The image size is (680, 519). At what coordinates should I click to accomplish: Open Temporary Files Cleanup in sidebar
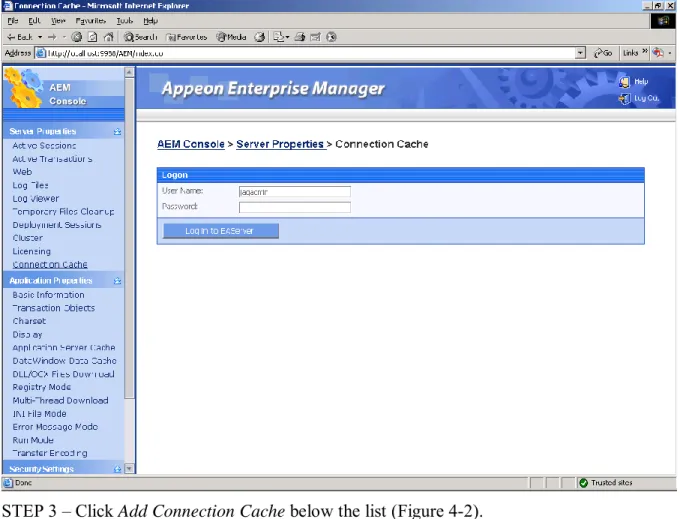point(63,212)
